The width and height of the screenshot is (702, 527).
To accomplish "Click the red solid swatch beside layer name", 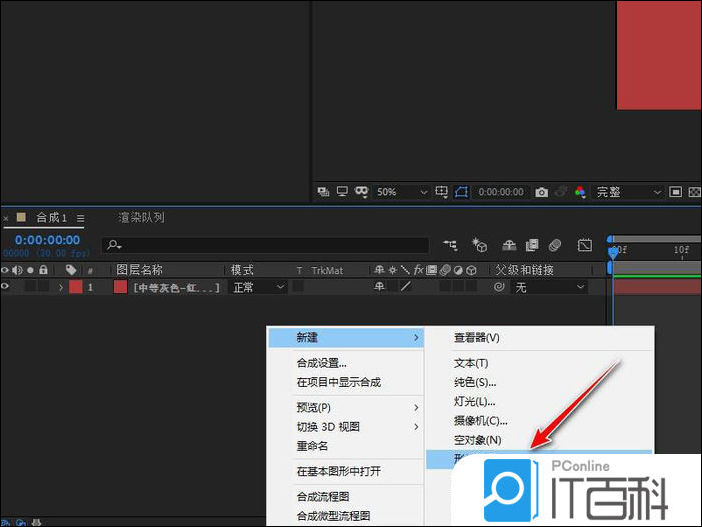I will (120, 287).
